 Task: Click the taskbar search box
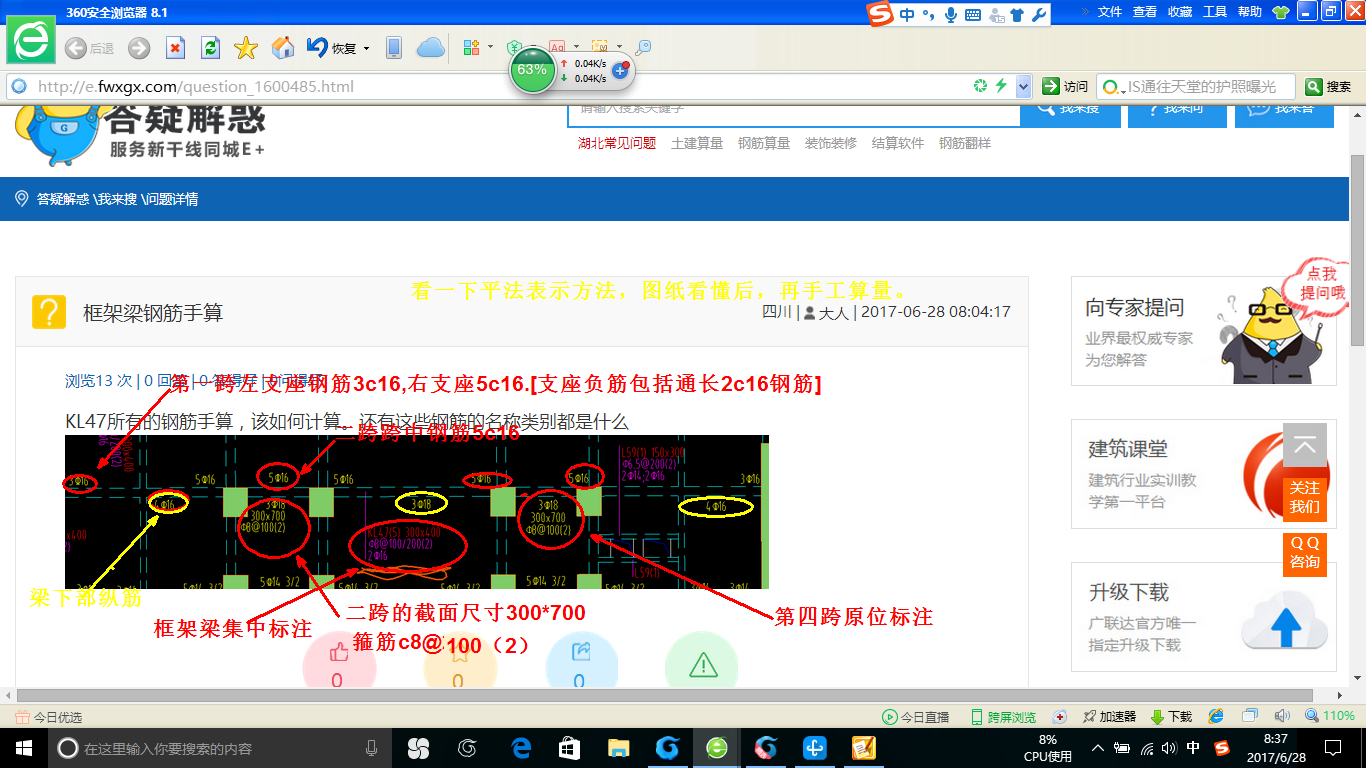tap(220, 748)
